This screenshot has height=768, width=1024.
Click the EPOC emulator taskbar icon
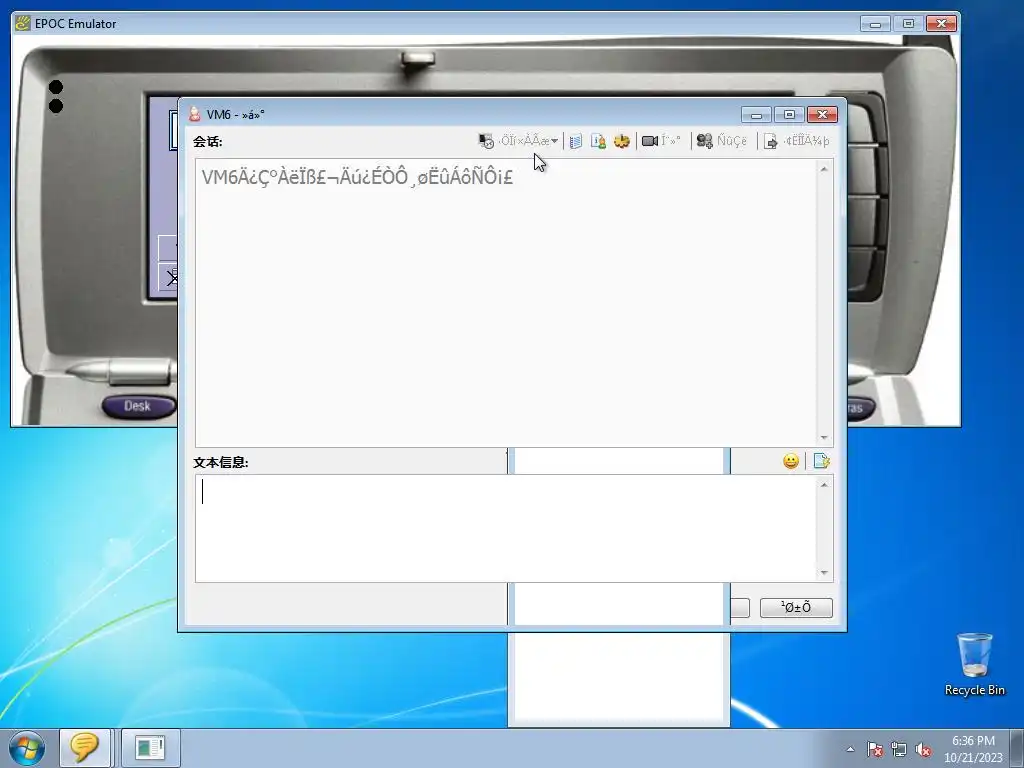150,748
